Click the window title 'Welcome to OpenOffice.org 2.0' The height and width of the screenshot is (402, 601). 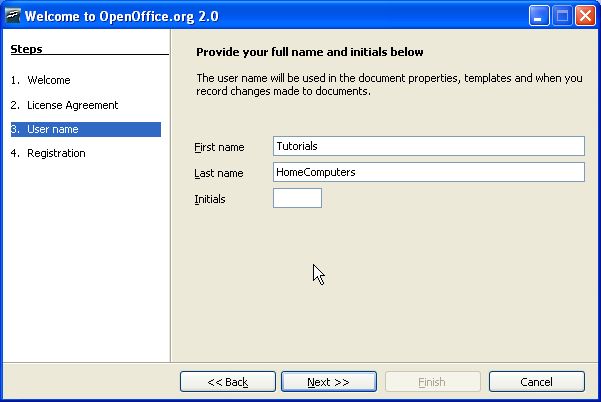coord(122,16)
